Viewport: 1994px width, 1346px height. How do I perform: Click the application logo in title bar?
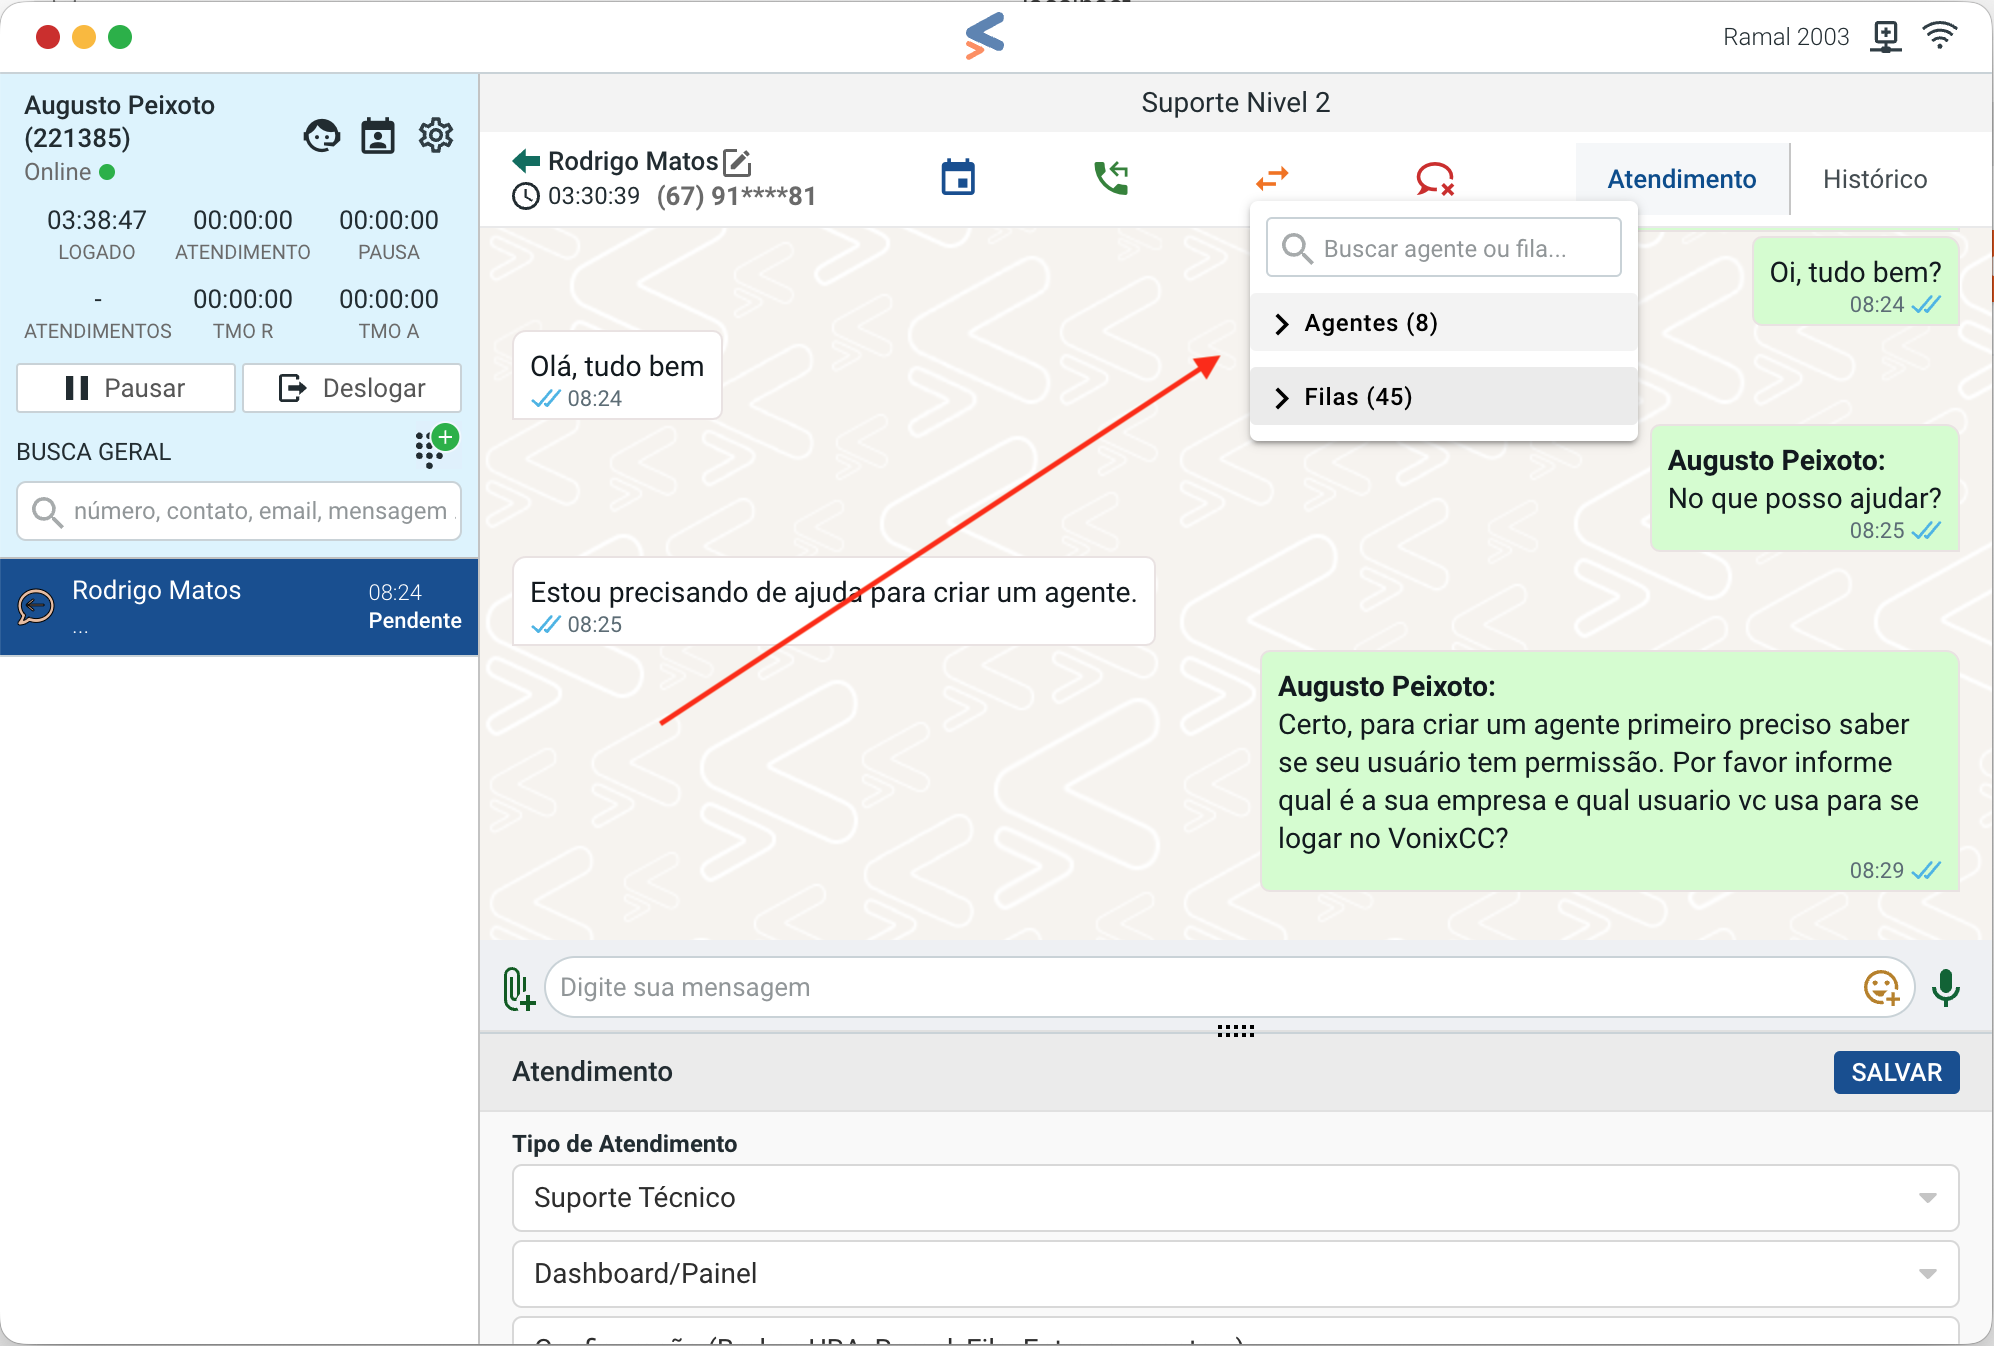coord(985,36)
